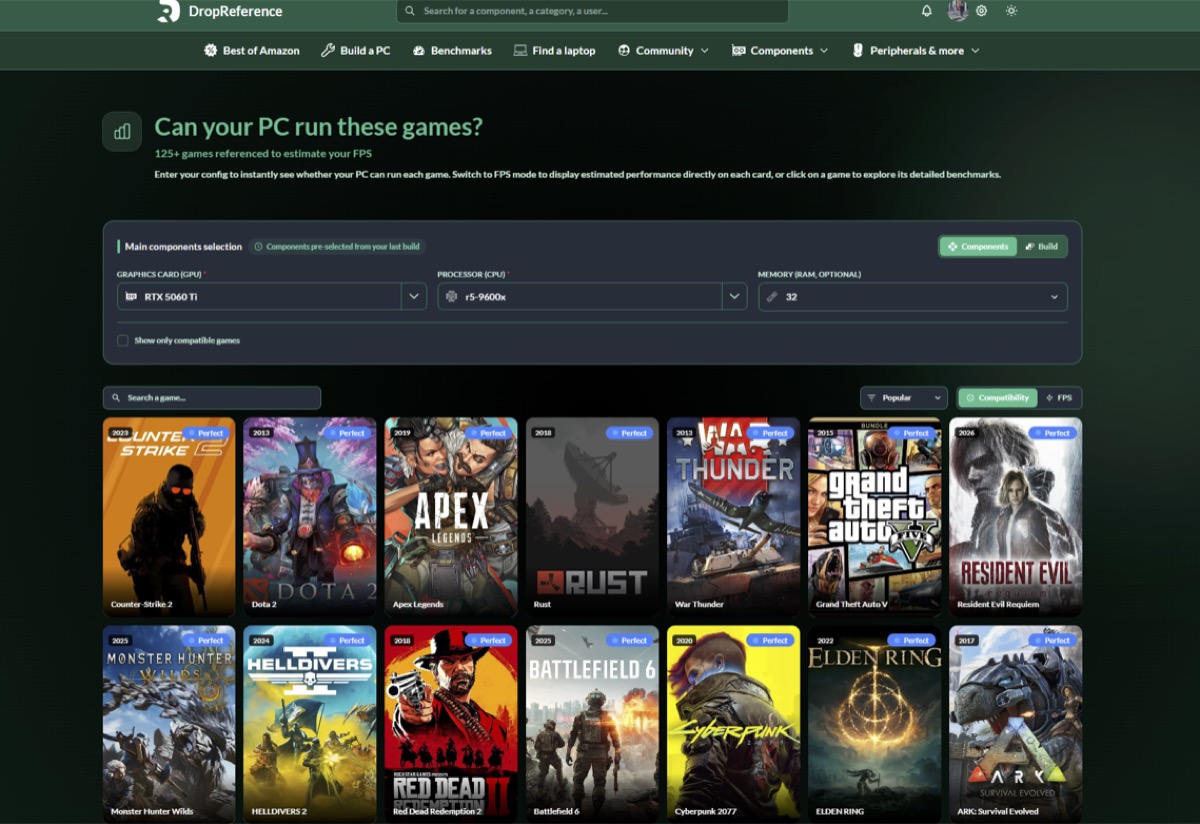Expand the graphics card dropdown
1200x824 pixels.
coord(412,296)
